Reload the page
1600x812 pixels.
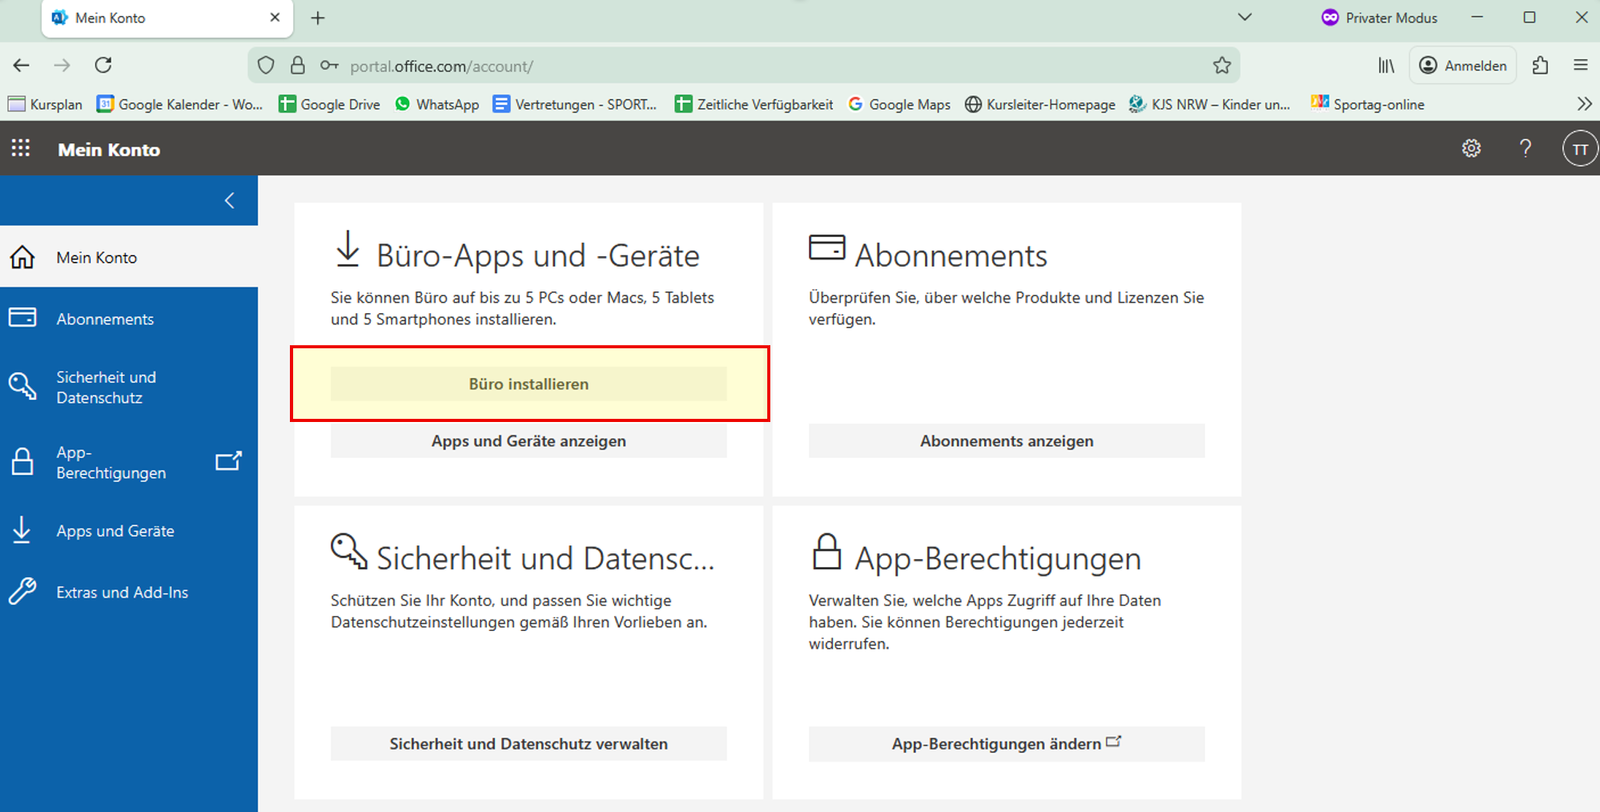pos(103,66)
